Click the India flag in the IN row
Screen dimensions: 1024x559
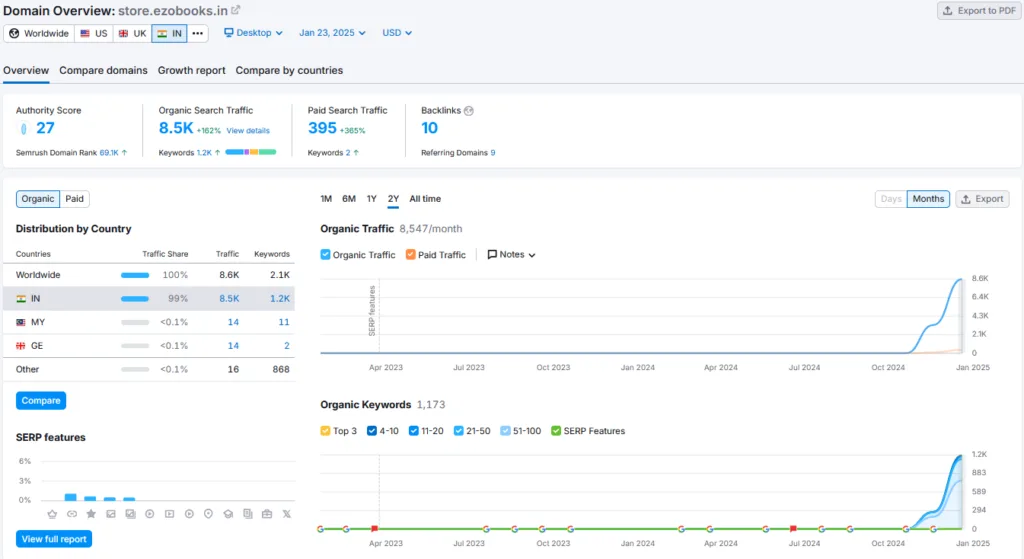tap(21, 298)
